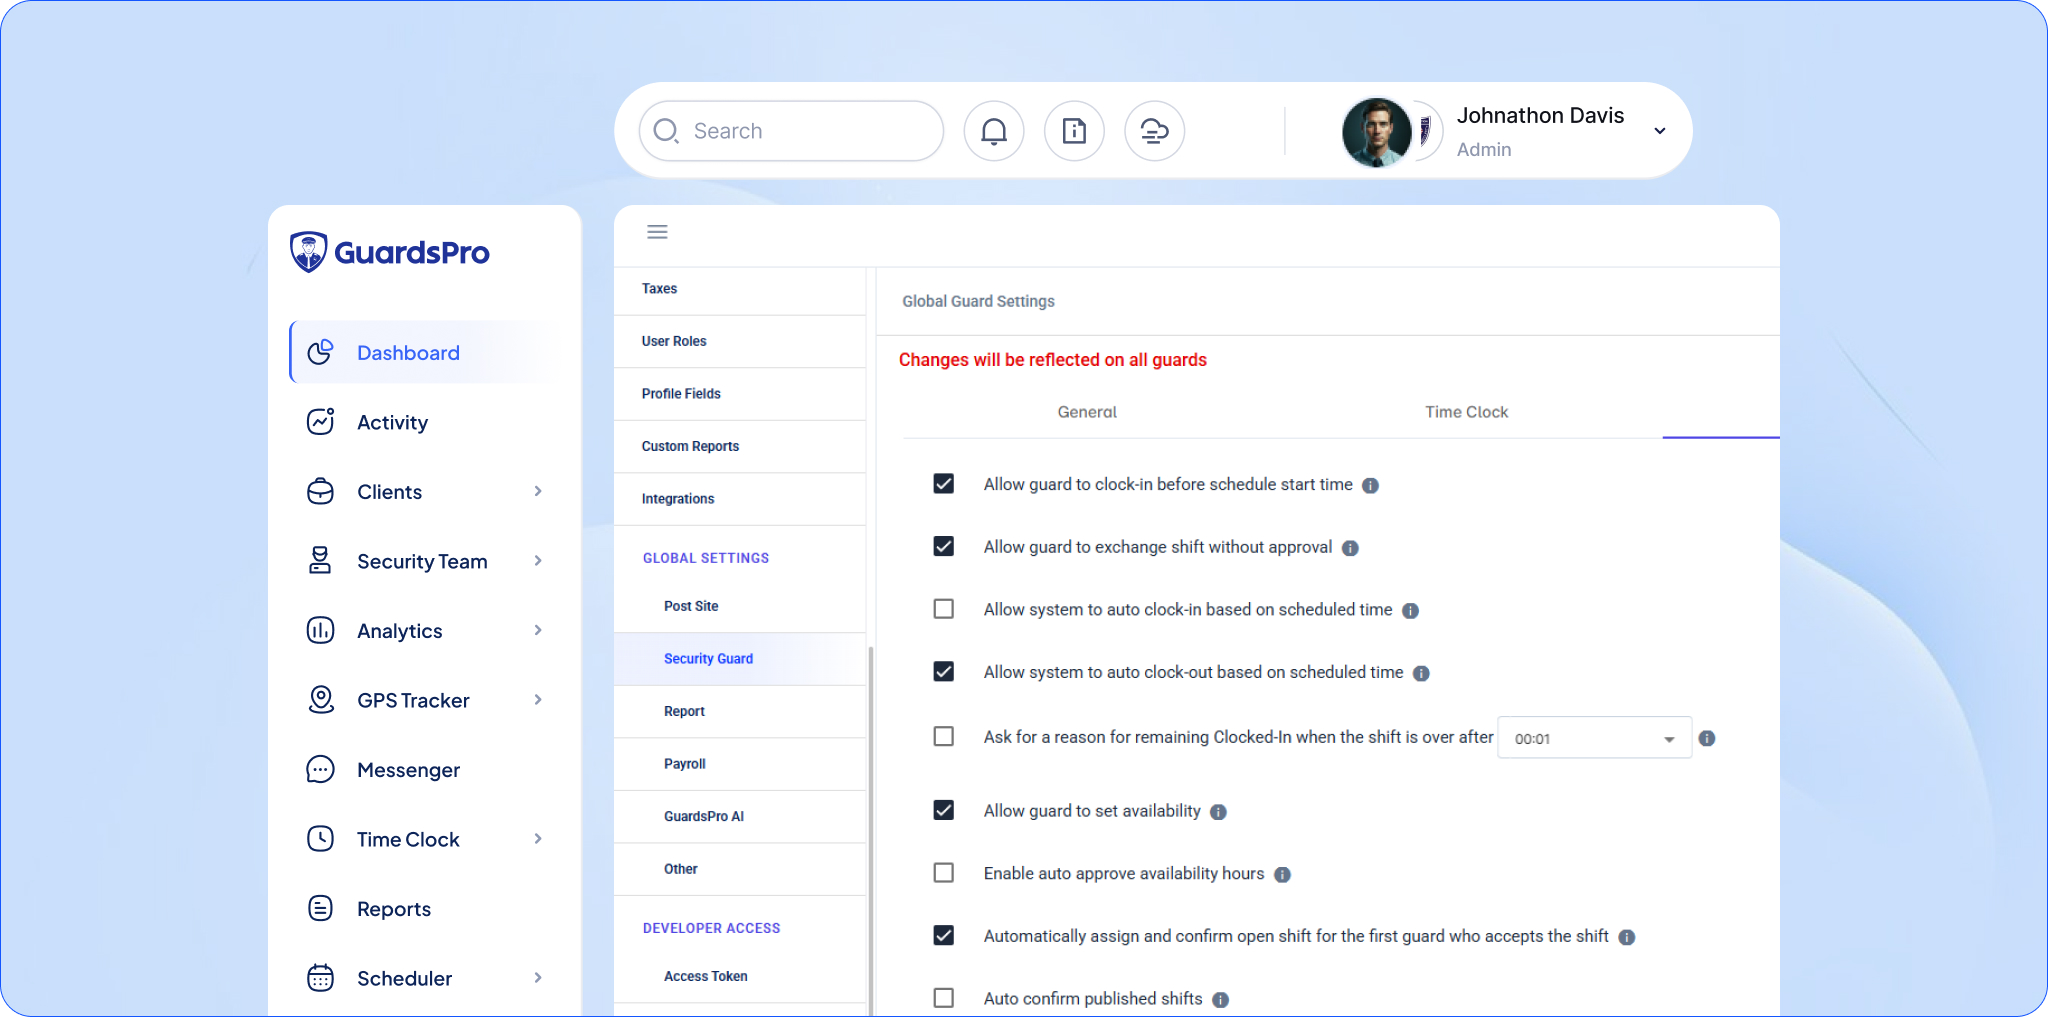This screenshot has height=1017, width=2048.
Task: Uncheck Allow guard to clock-in before schedule start
Action: pos(943,484)
